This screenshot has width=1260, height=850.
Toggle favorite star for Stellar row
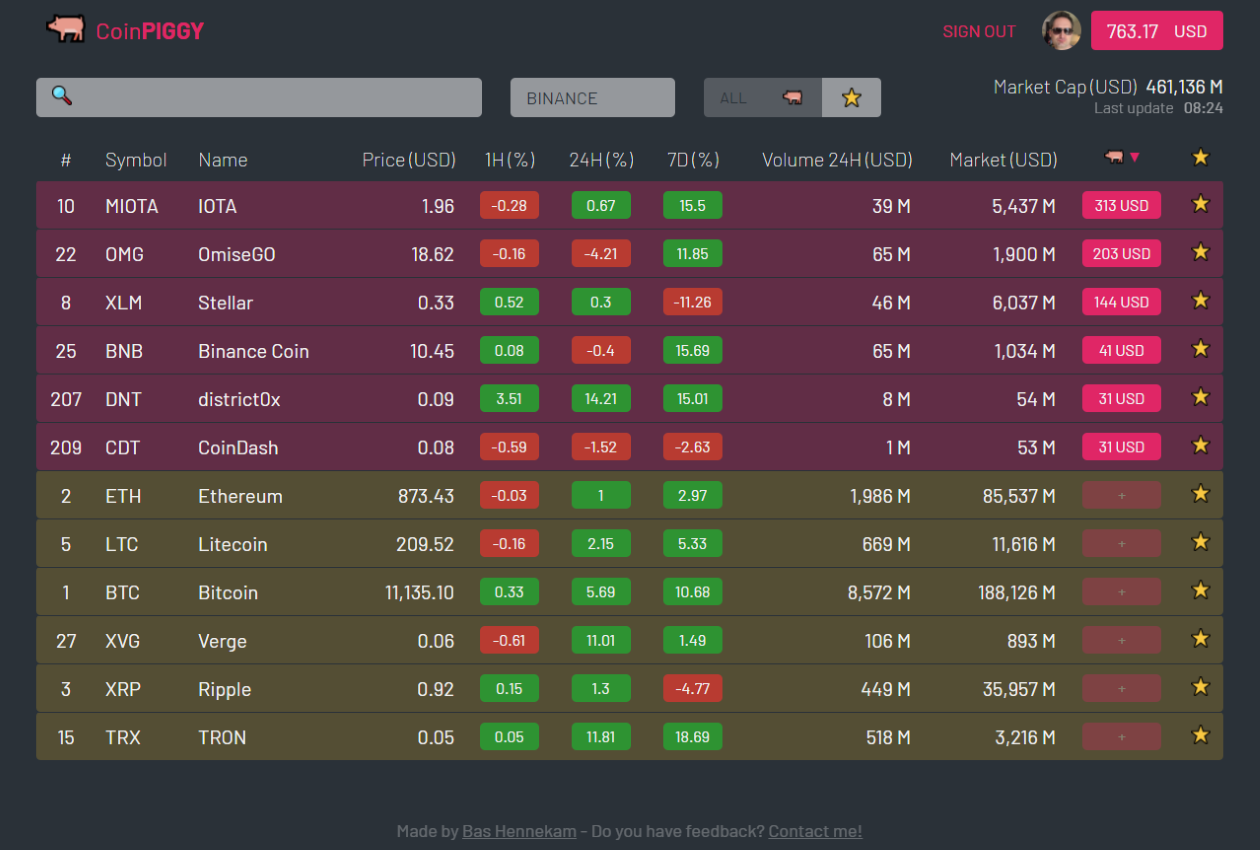pos(1201,300)
